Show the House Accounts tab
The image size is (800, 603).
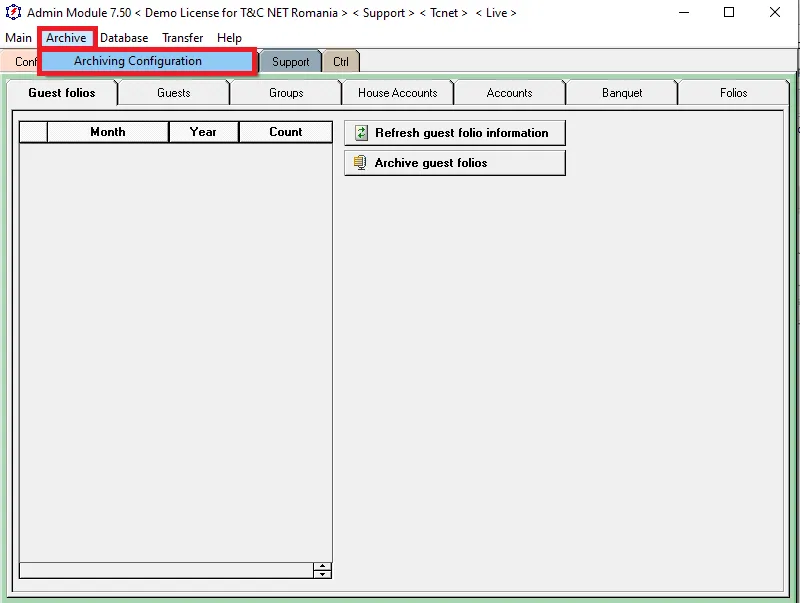[397, 93]
